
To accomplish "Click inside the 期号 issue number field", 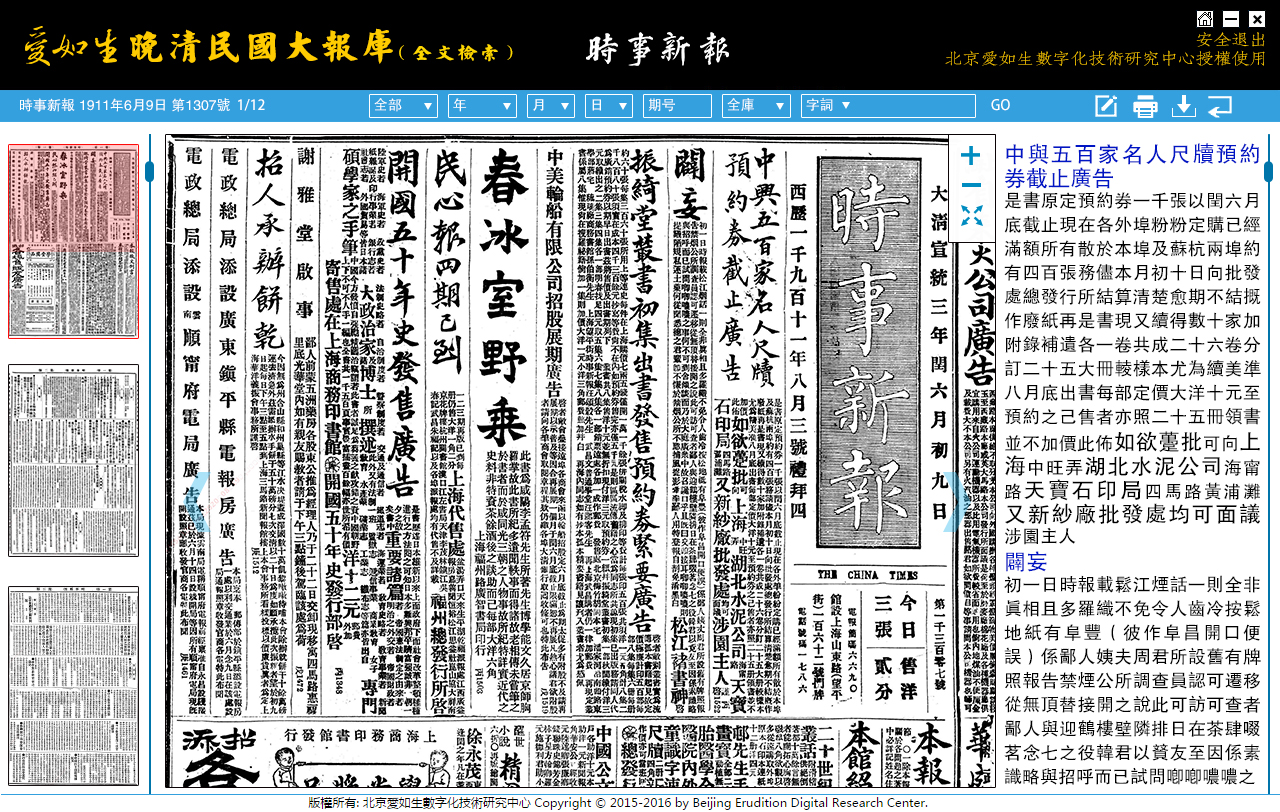I will click(x=677, y=104).
